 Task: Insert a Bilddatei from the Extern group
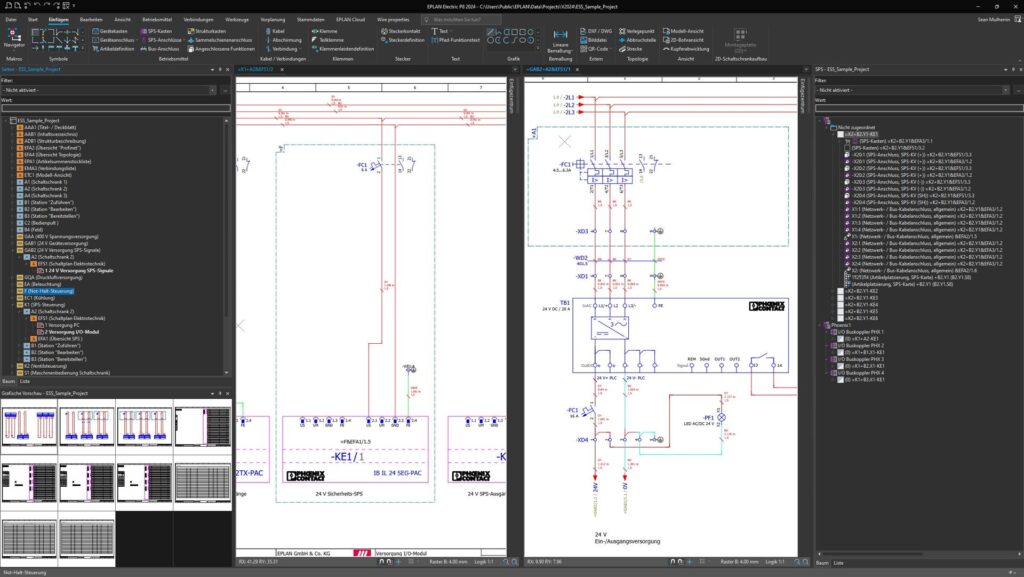(598, 39)
